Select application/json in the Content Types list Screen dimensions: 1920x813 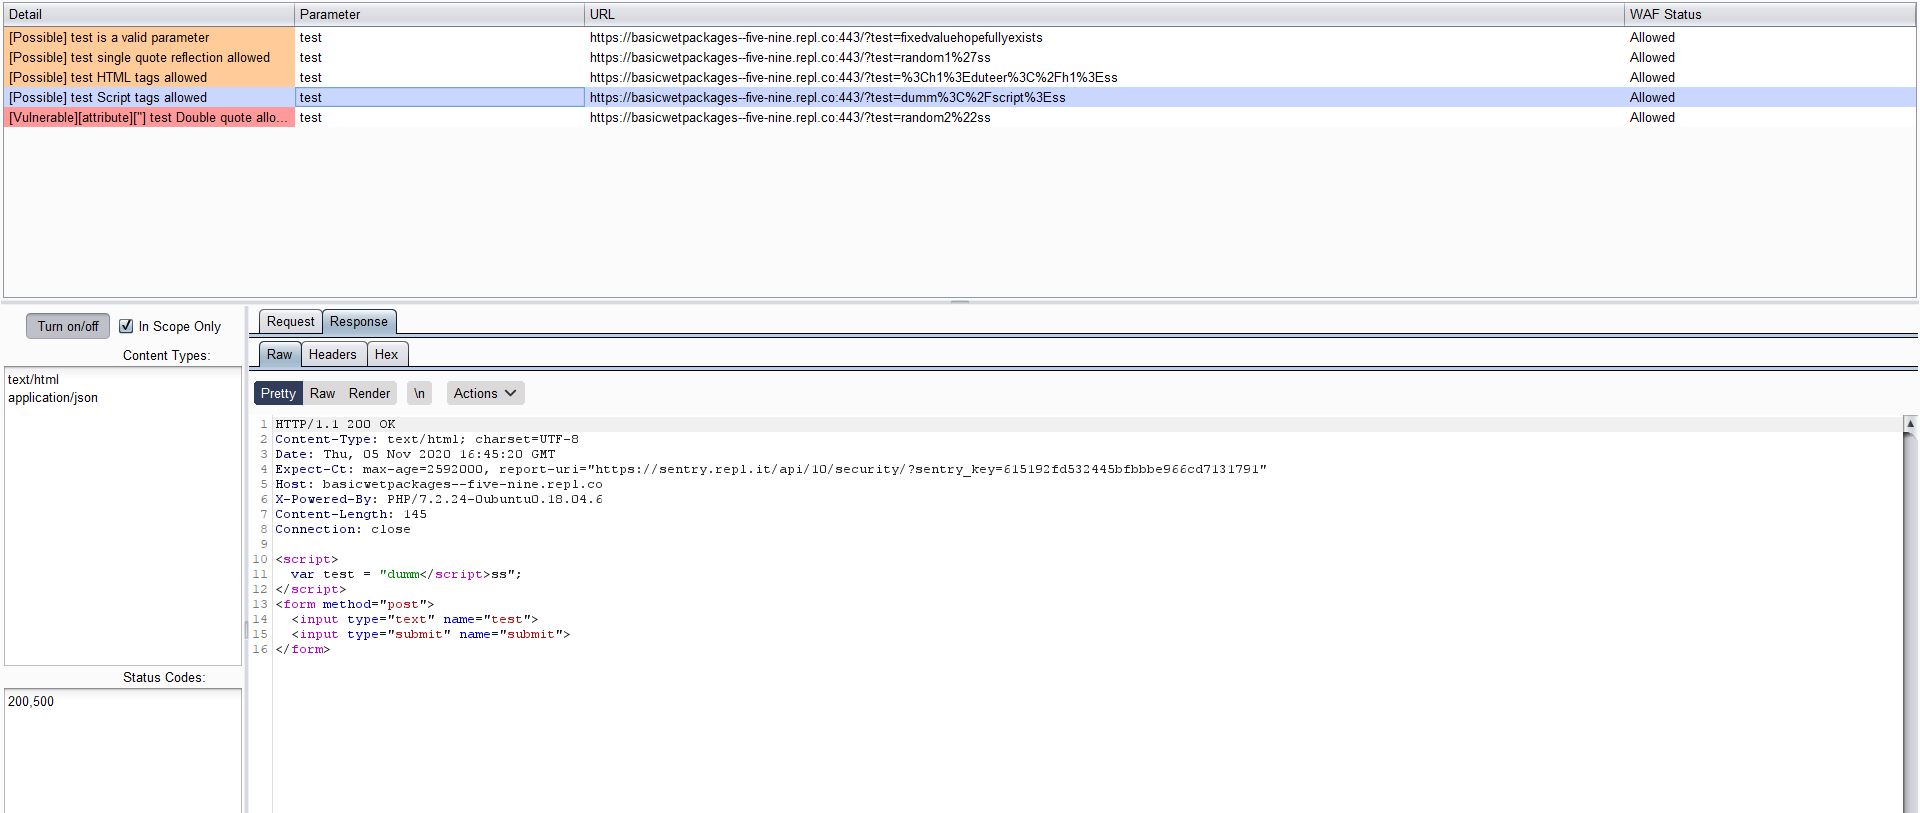(53, 397)
